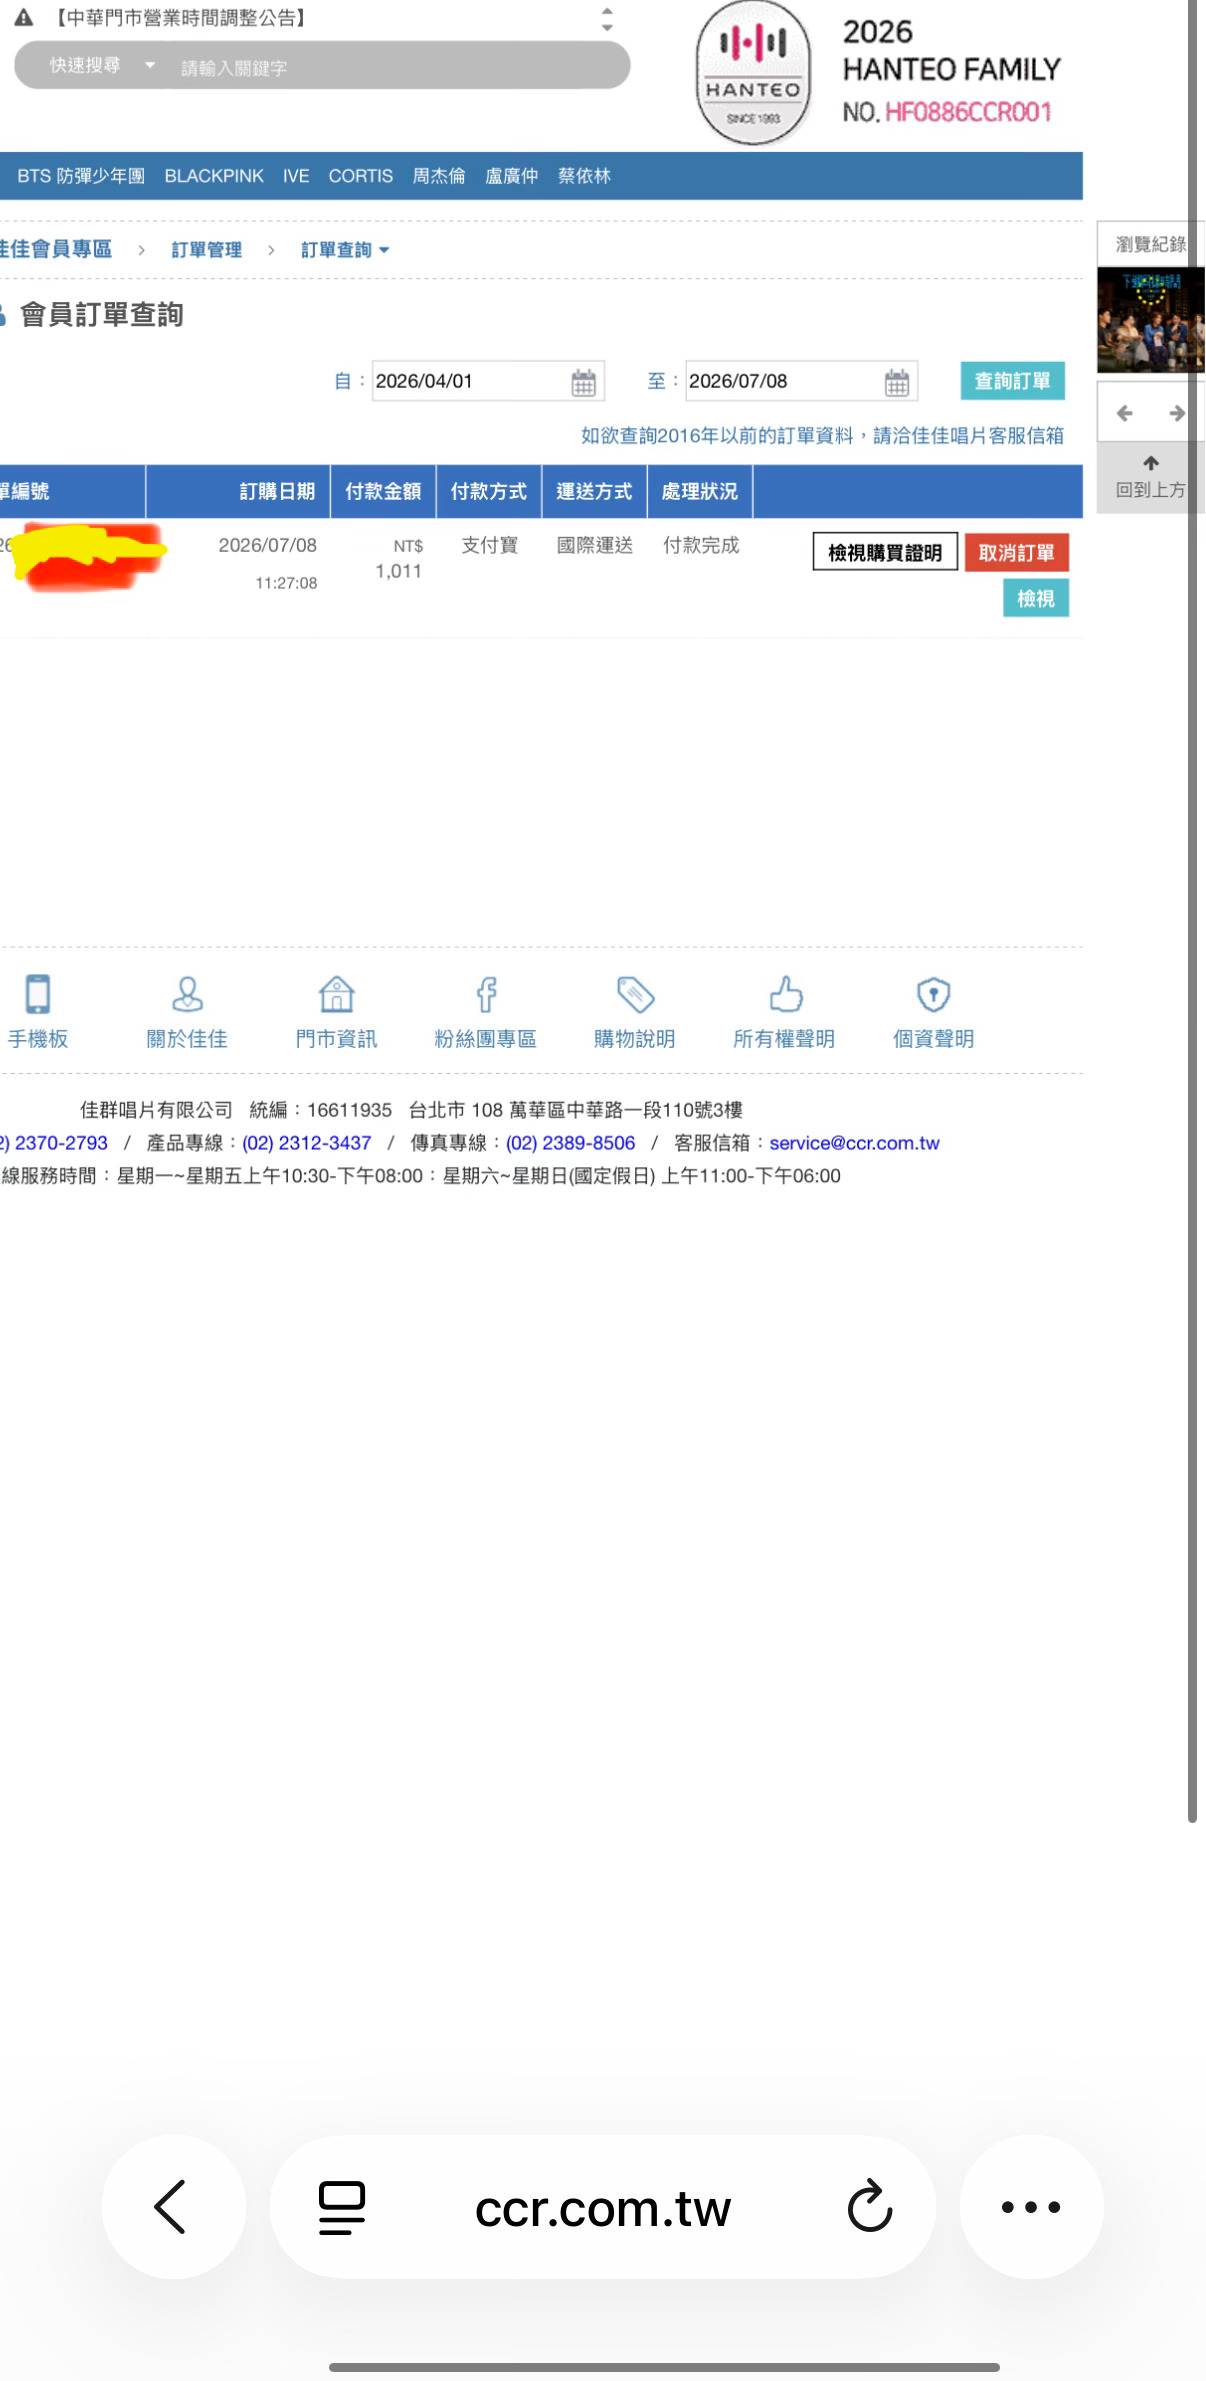Open browser page settings icon
The height and width of the screenshot is (2381, 1206).
pyautogui.click(x=342, y=2207)
